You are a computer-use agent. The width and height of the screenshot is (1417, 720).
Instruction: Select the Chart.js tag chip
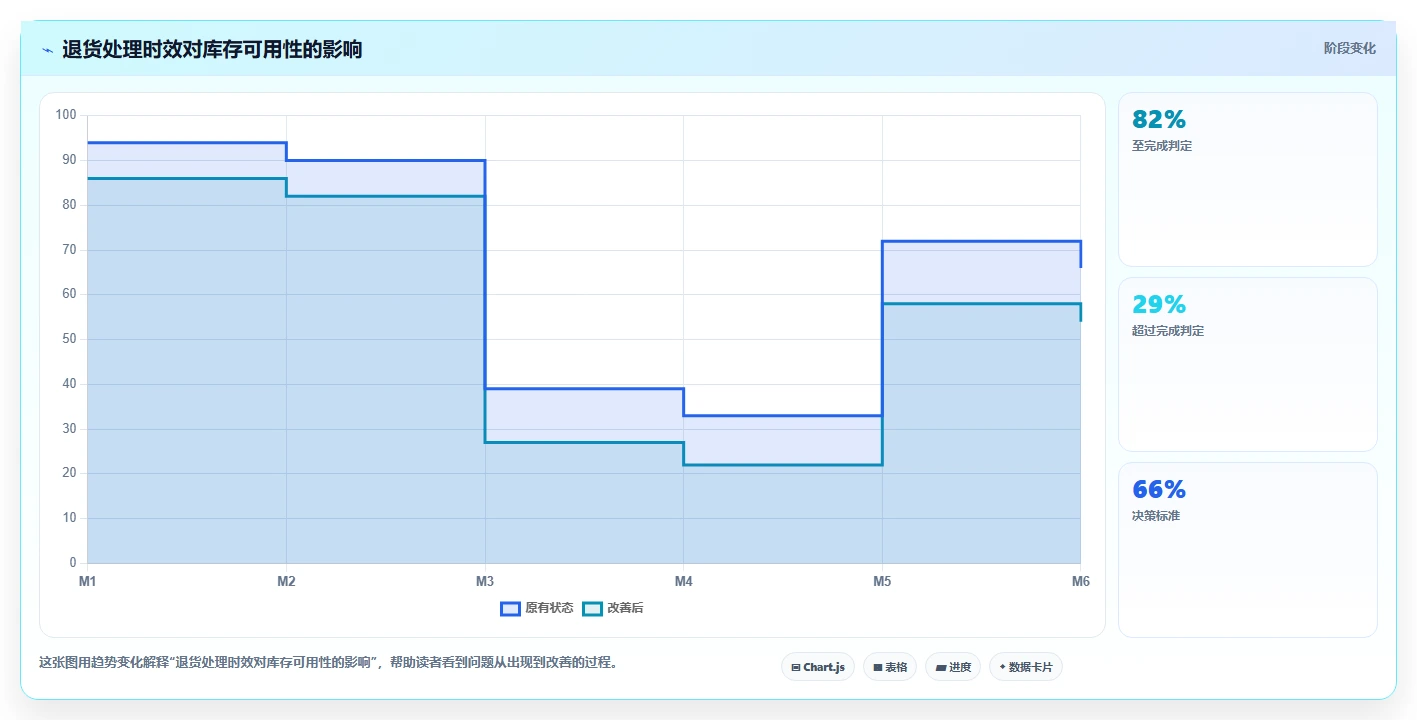[818, 667]
